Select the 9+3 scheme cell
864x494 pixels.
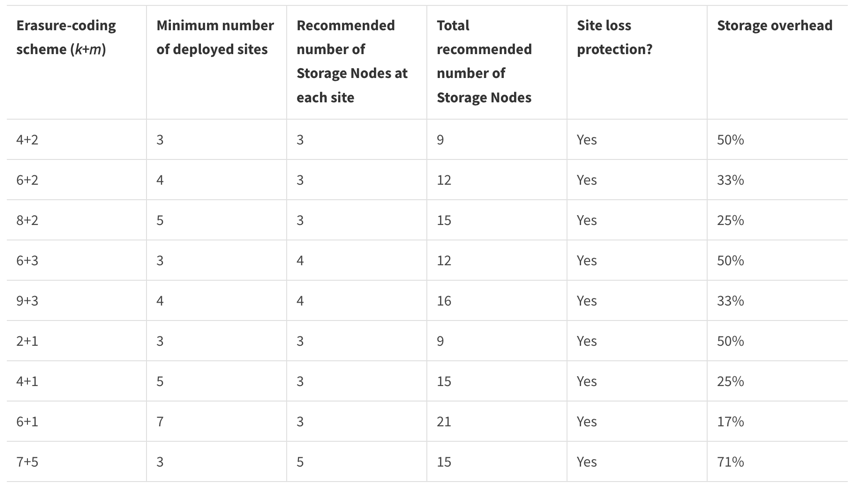[x=27, y=301]
